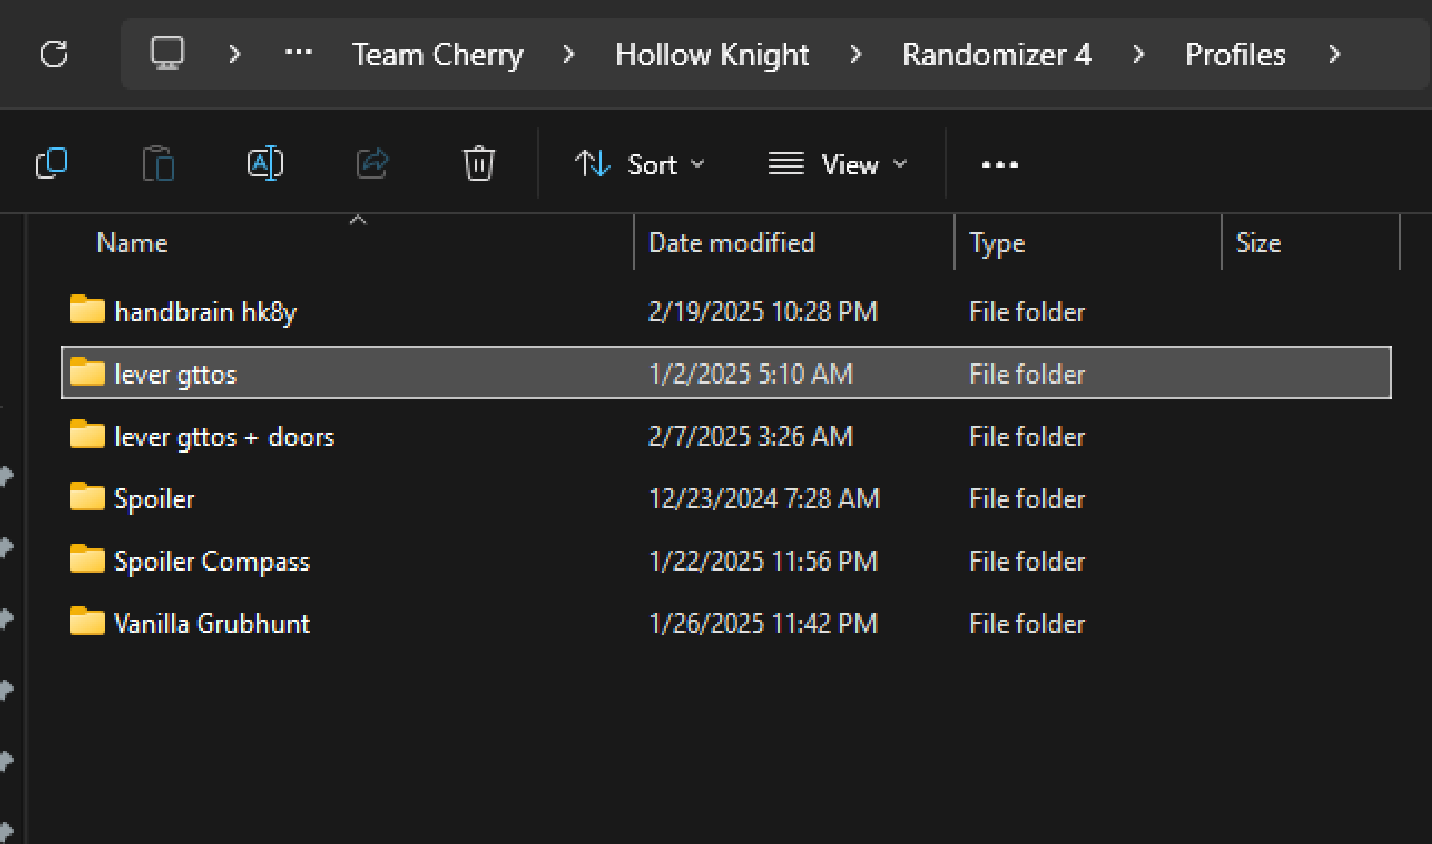Image resolution: width=1432 pixels, height=844 pixels.
Task: Click date 1/2/2025 5:10 AM
Action: coord(751,374)
